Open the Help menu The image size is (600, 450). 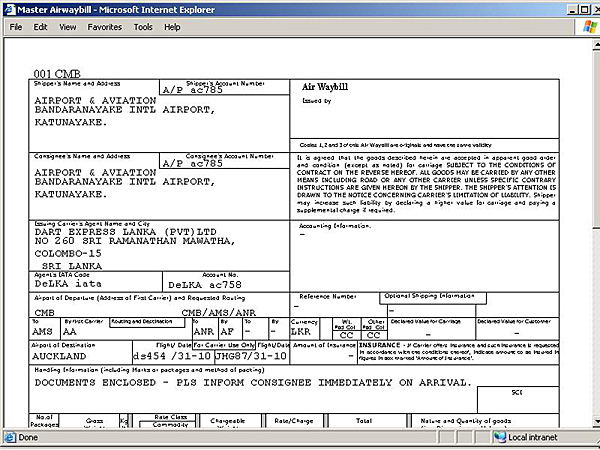pyautogui.click(x=172, y=27)
